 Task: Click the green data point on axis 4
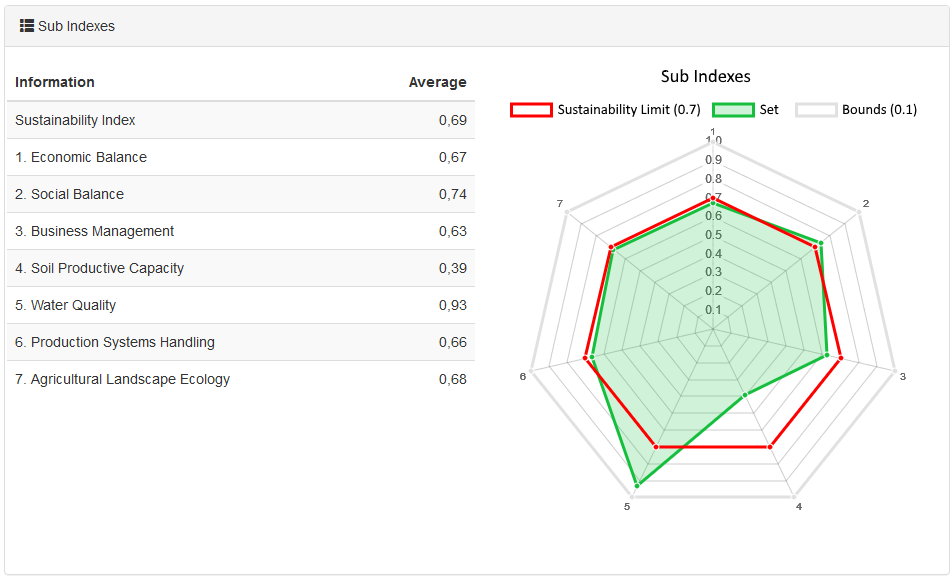[x=744, y=396]
